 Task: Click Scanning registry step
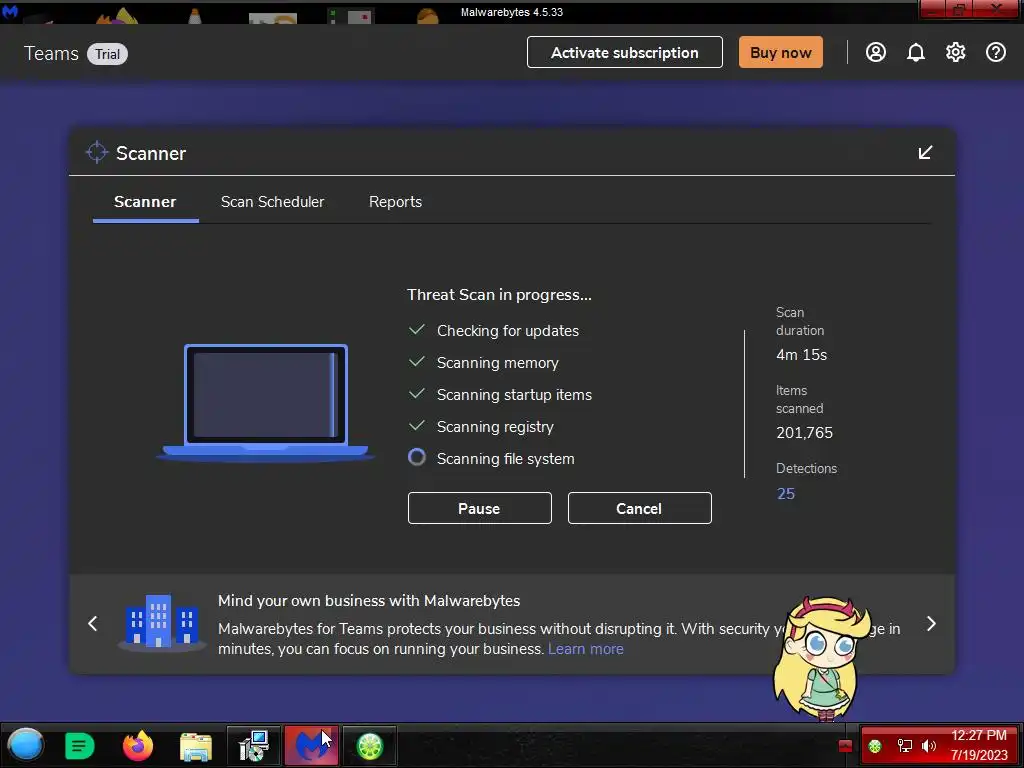(495, 426)
